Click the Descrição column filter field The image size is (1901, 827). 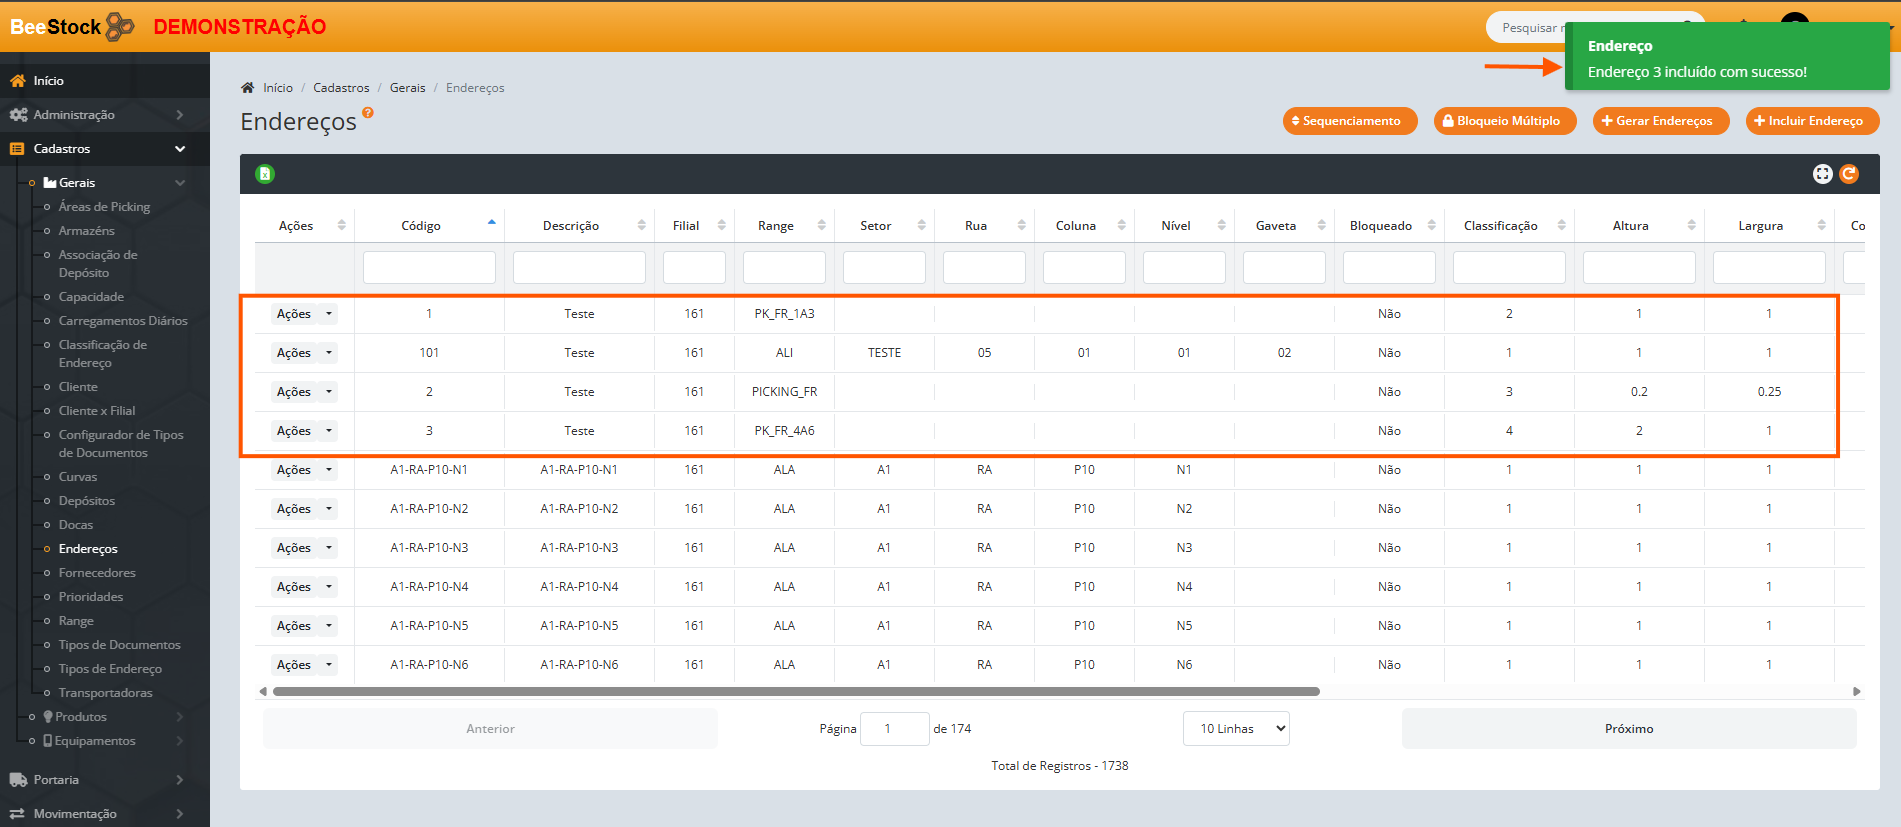pyautogui.click(x=579, y=268)
